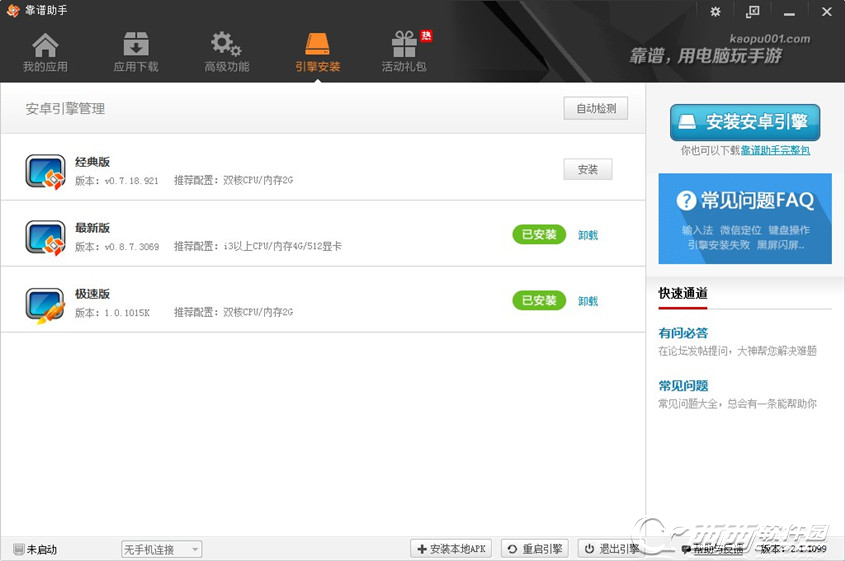
Task: Open 常见问题 quick link
Action: click(x=683, y=386)
